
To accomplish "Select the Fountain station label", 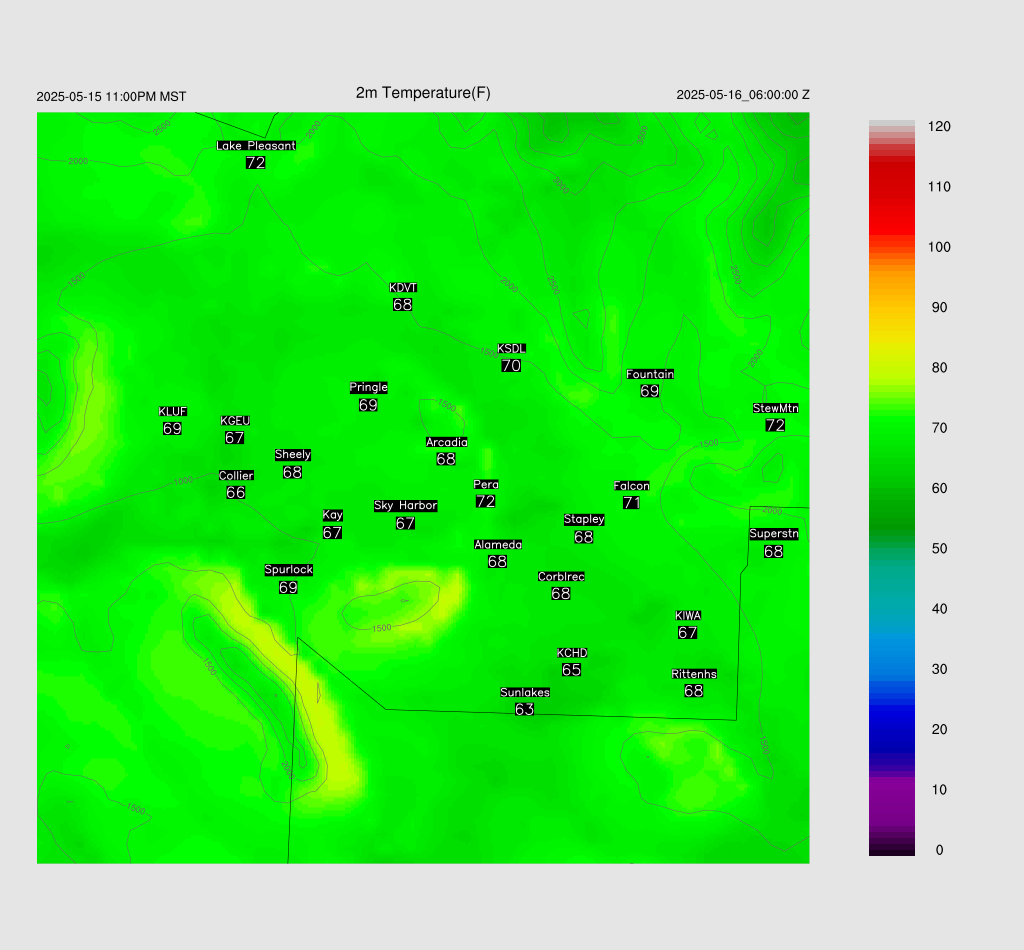I will pos(650,374).
